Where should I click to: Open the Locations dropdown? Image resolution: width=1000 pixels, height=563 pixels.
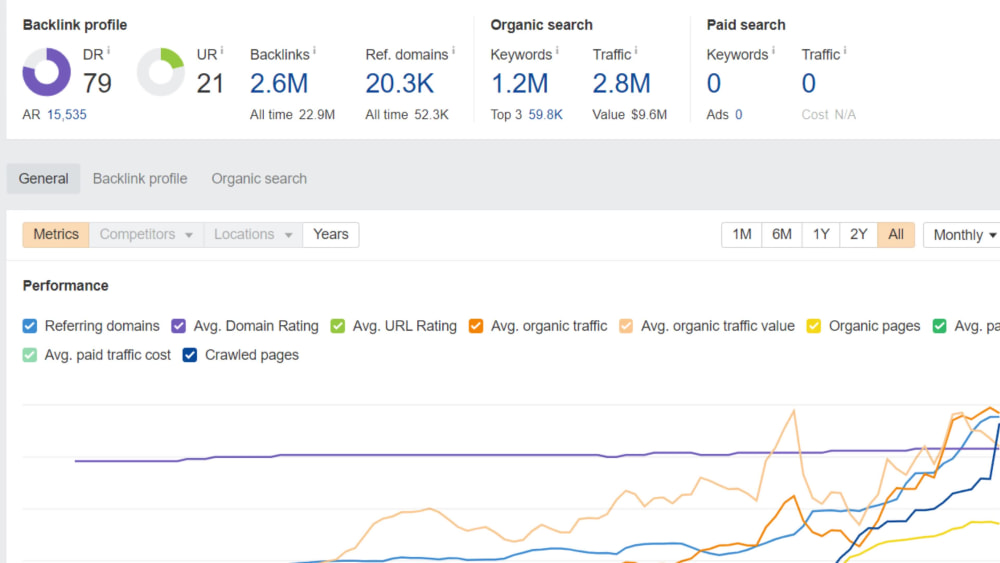point(253,235)
